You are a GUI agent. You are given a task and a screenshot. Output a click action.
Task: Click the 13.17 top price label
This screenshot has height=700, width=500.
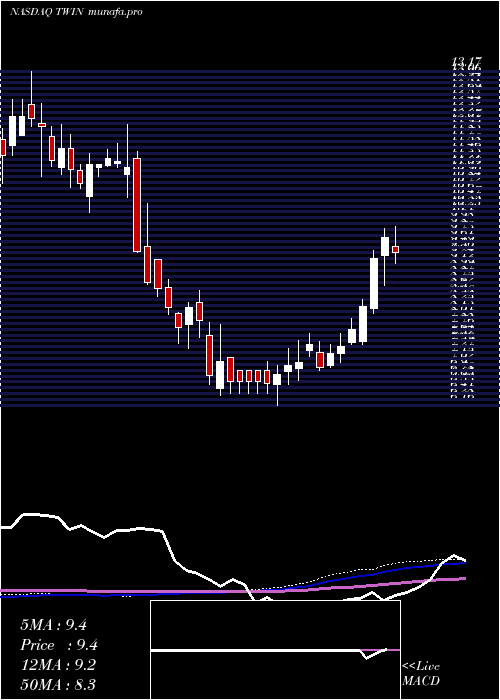(x=466, y=63)
